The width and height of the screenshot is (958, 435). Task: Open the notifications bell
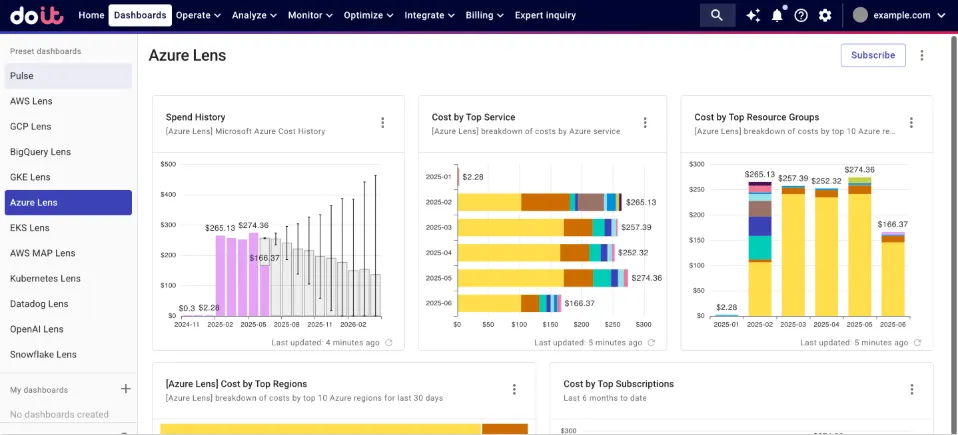tap(777, 15)
